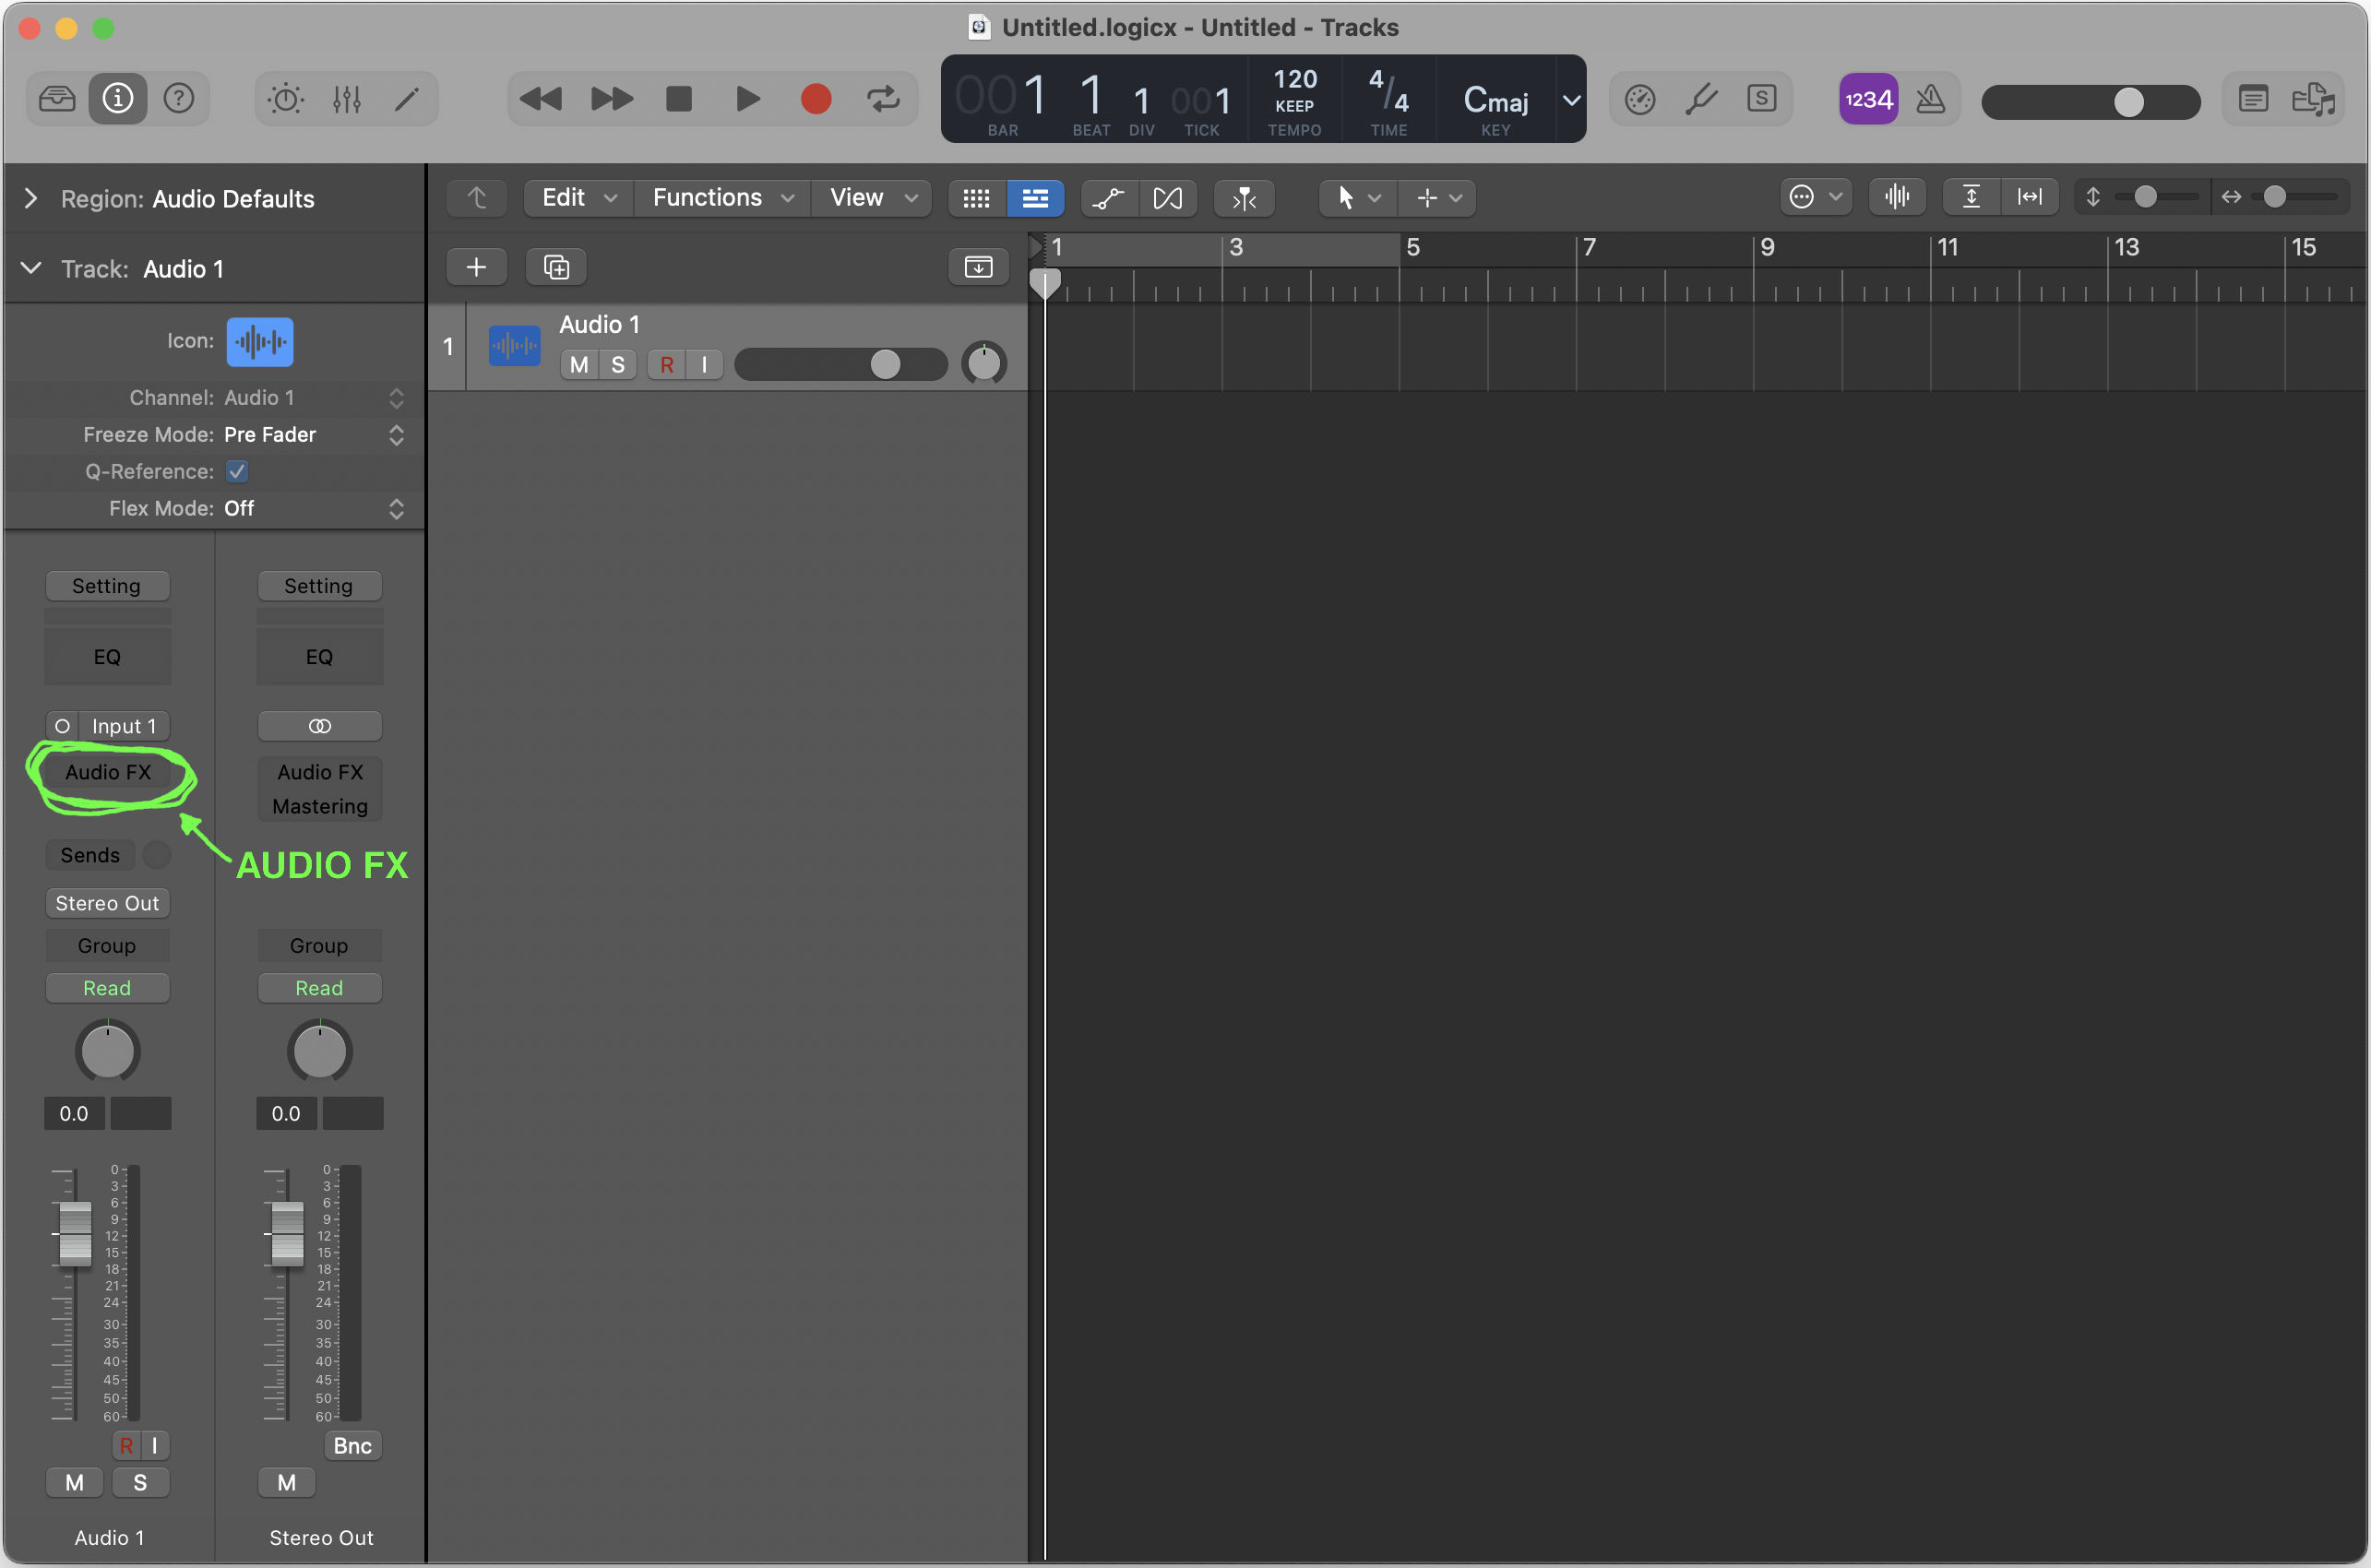Click the track icon waveform in inspector
Screen dimensions: 2371x1568
pyautogui.click(x=260, y=341)
